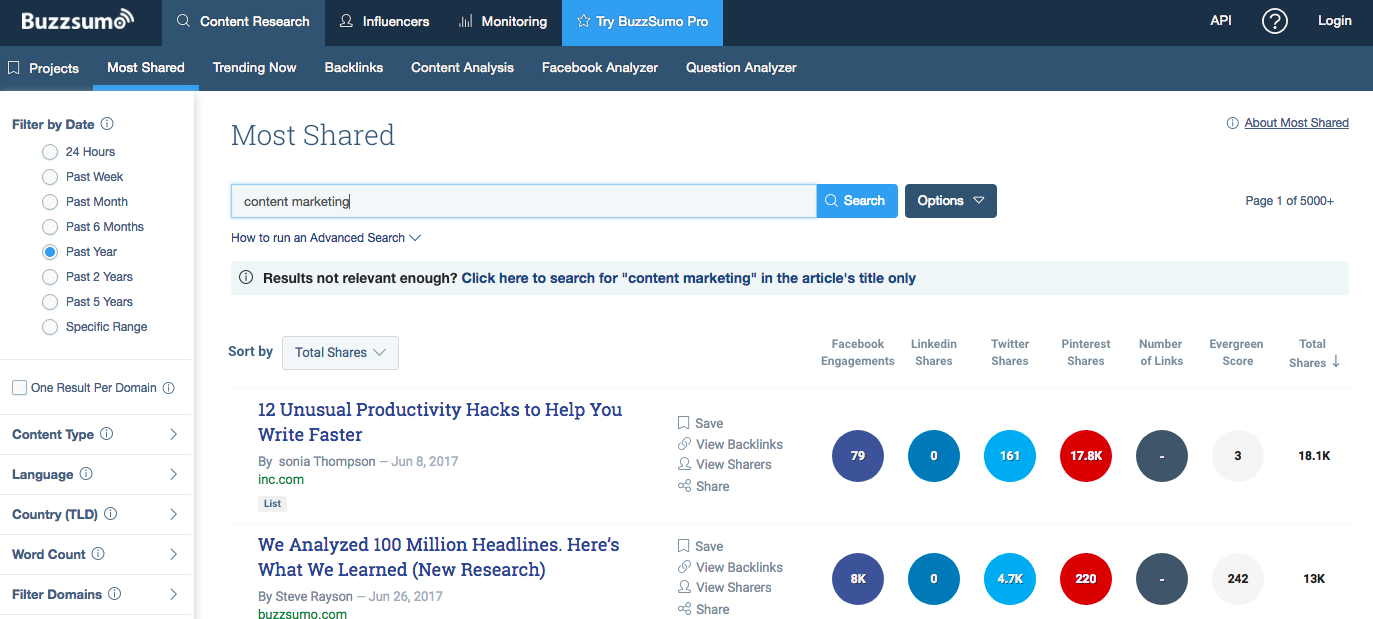The width and height of the screenshot is (1373, 619).
Task: Click the content marketing search field
Action: (524, 201)
